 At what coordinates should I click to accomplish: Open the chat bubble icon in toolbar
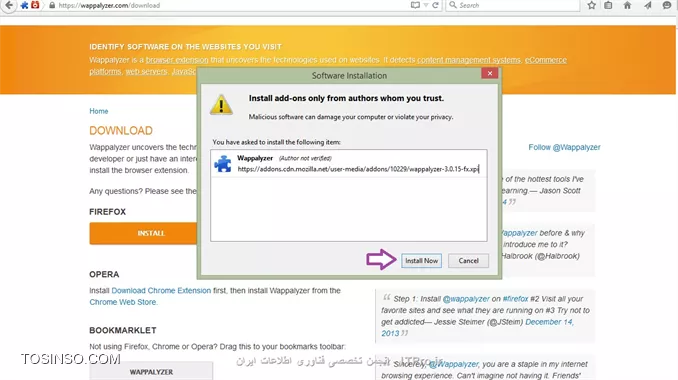[667, 5]
